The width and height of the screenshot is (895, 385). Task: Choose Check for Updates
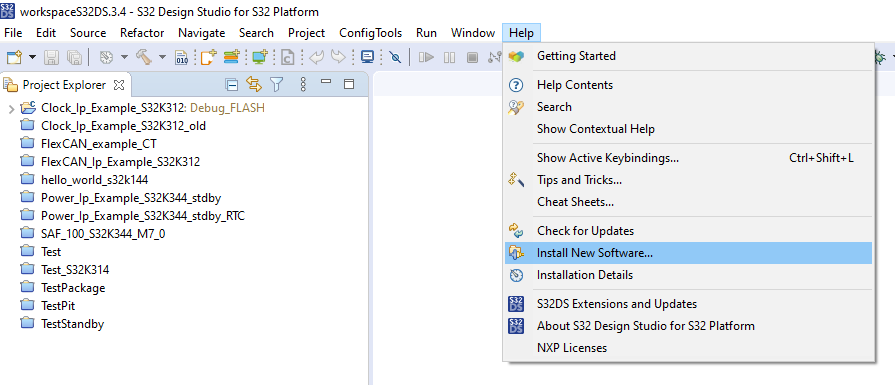pos(688,231)
